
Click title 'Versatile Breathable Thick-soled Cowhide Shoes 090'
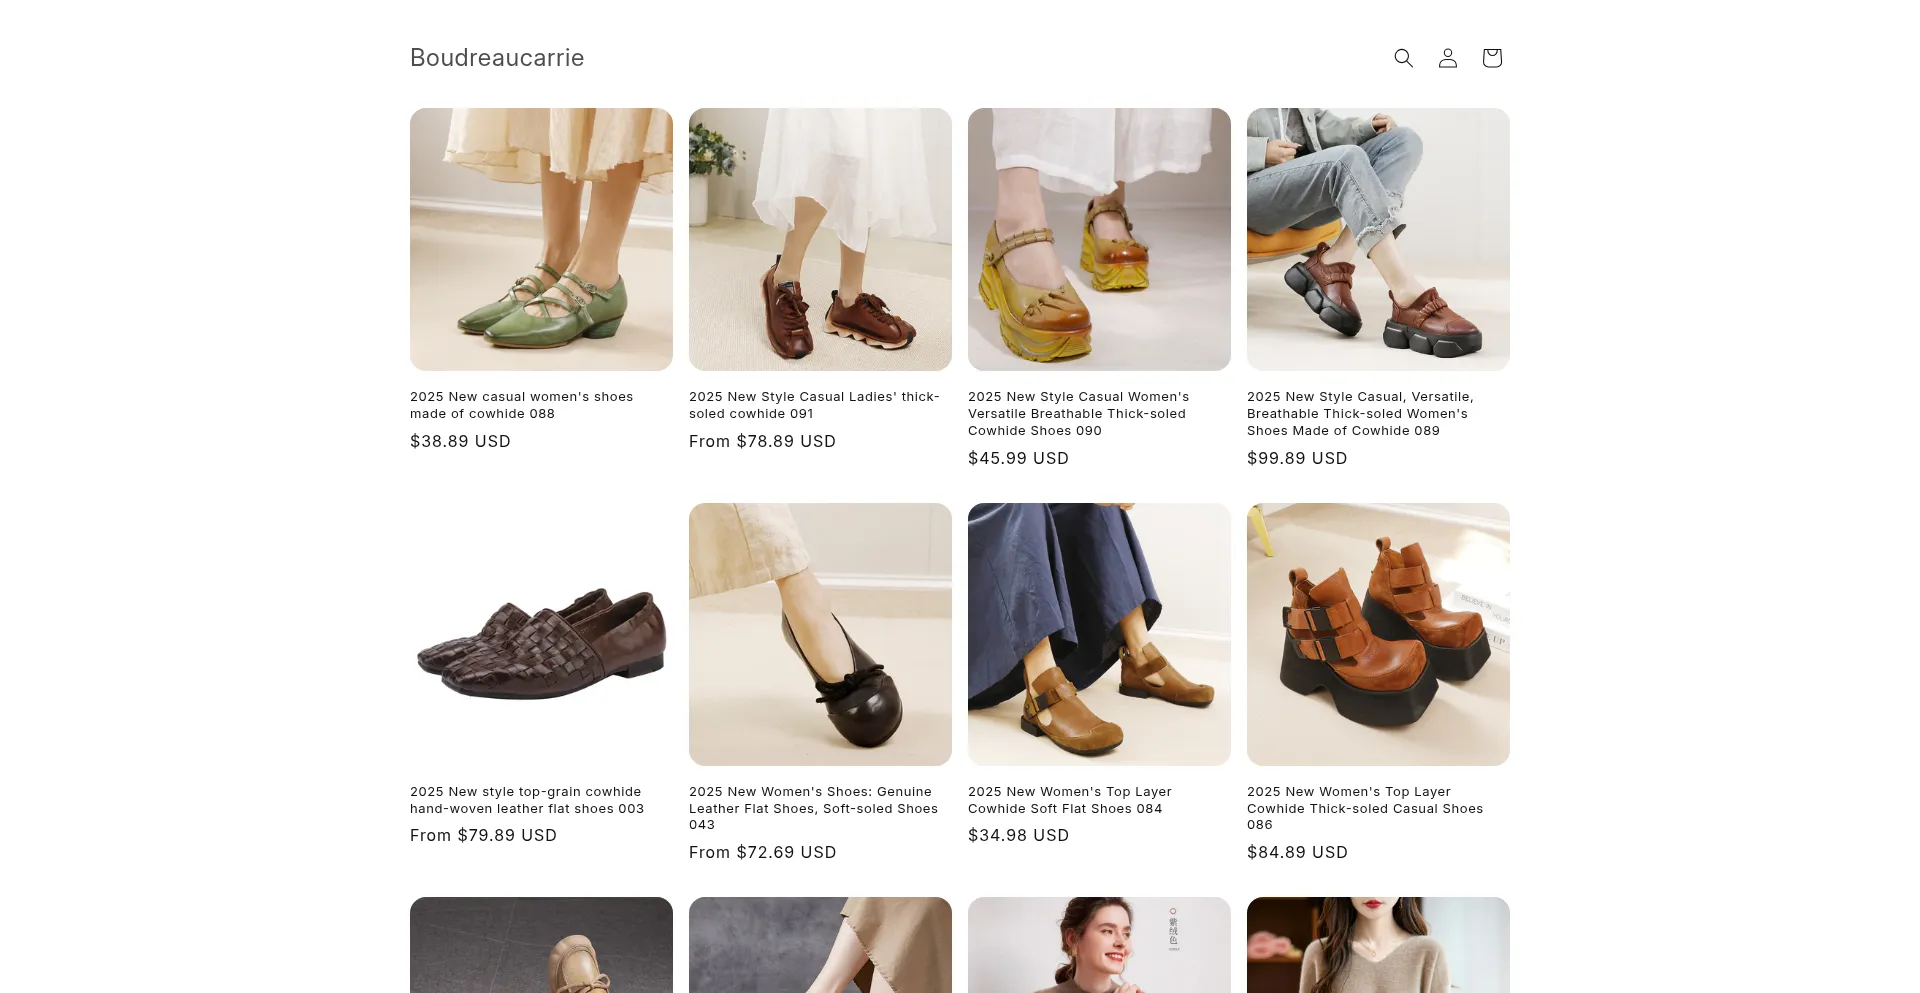click(x=1079, y=414)
